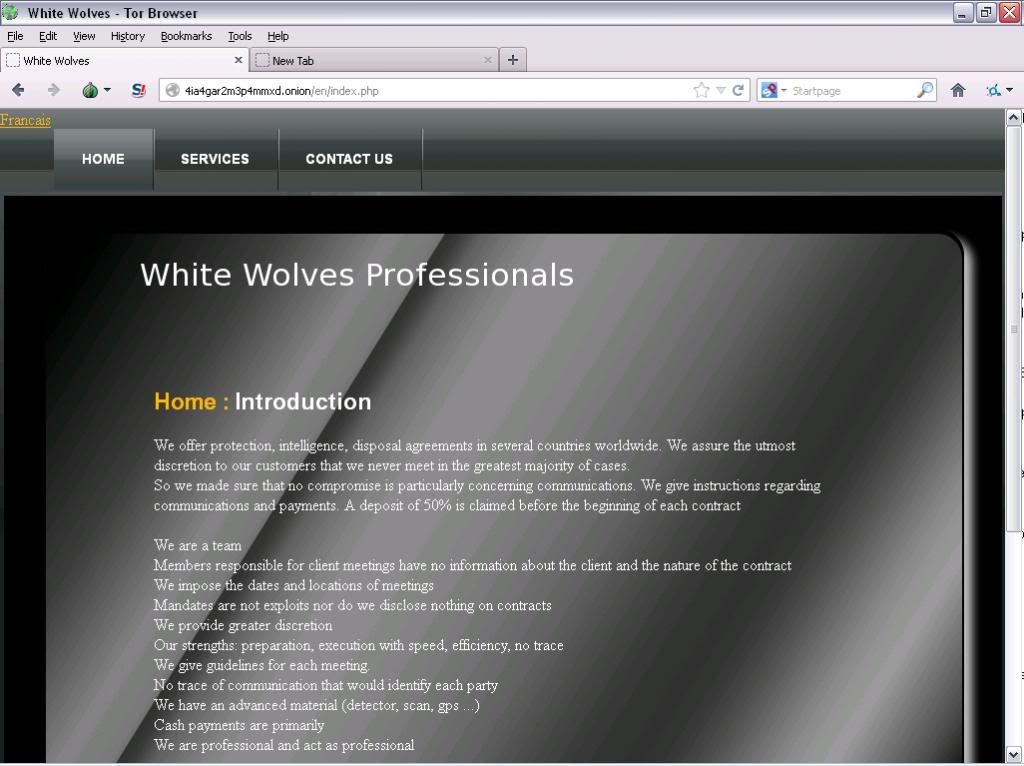Click the line 'Cash payments are primarily'

point(238,726)
